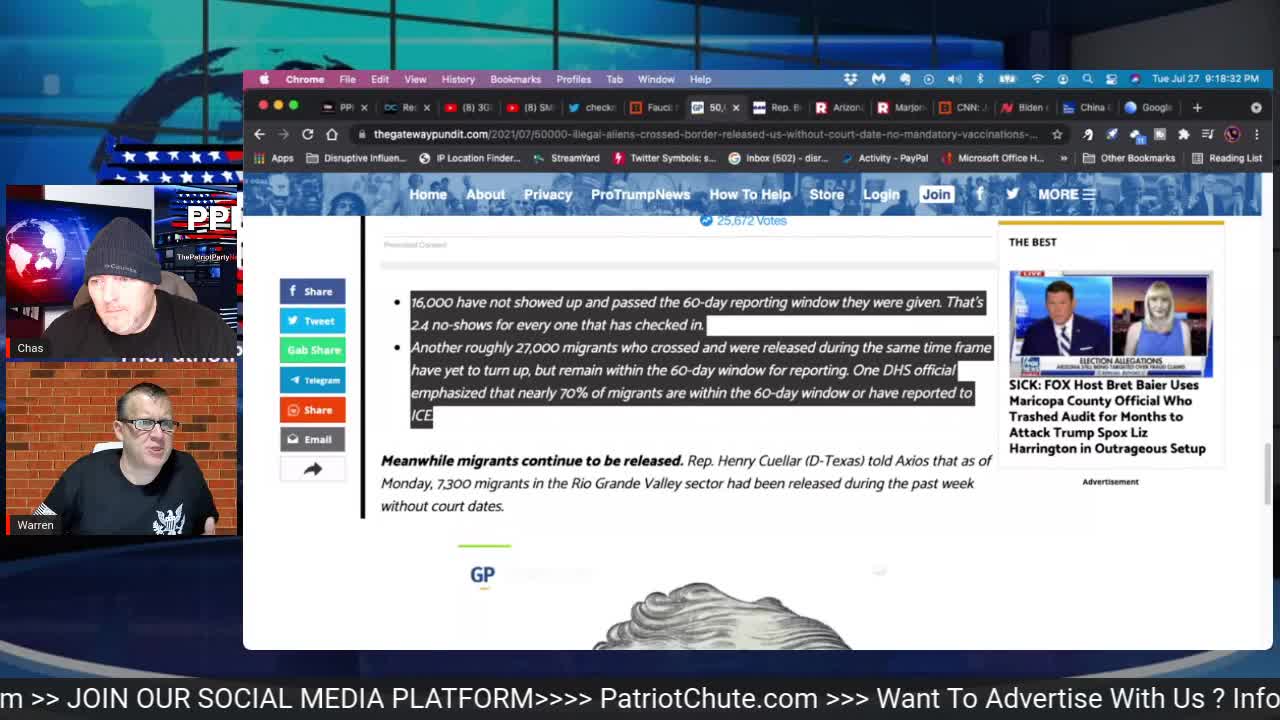Image resolution: width=1280 pixels, height=720 pixels.
Task: Open the site's Twitter page icon
Action: [1012, 194]
